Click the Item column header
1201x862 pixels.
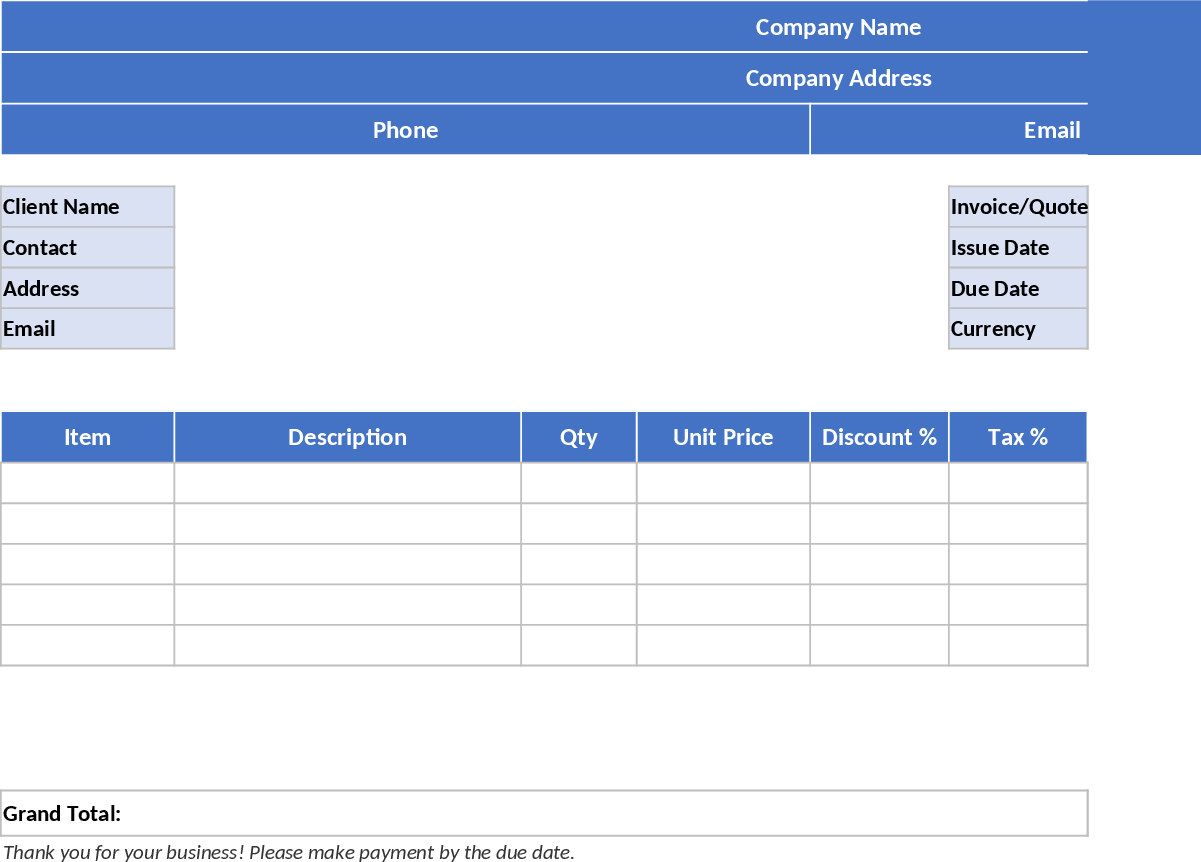pos(87,437)
